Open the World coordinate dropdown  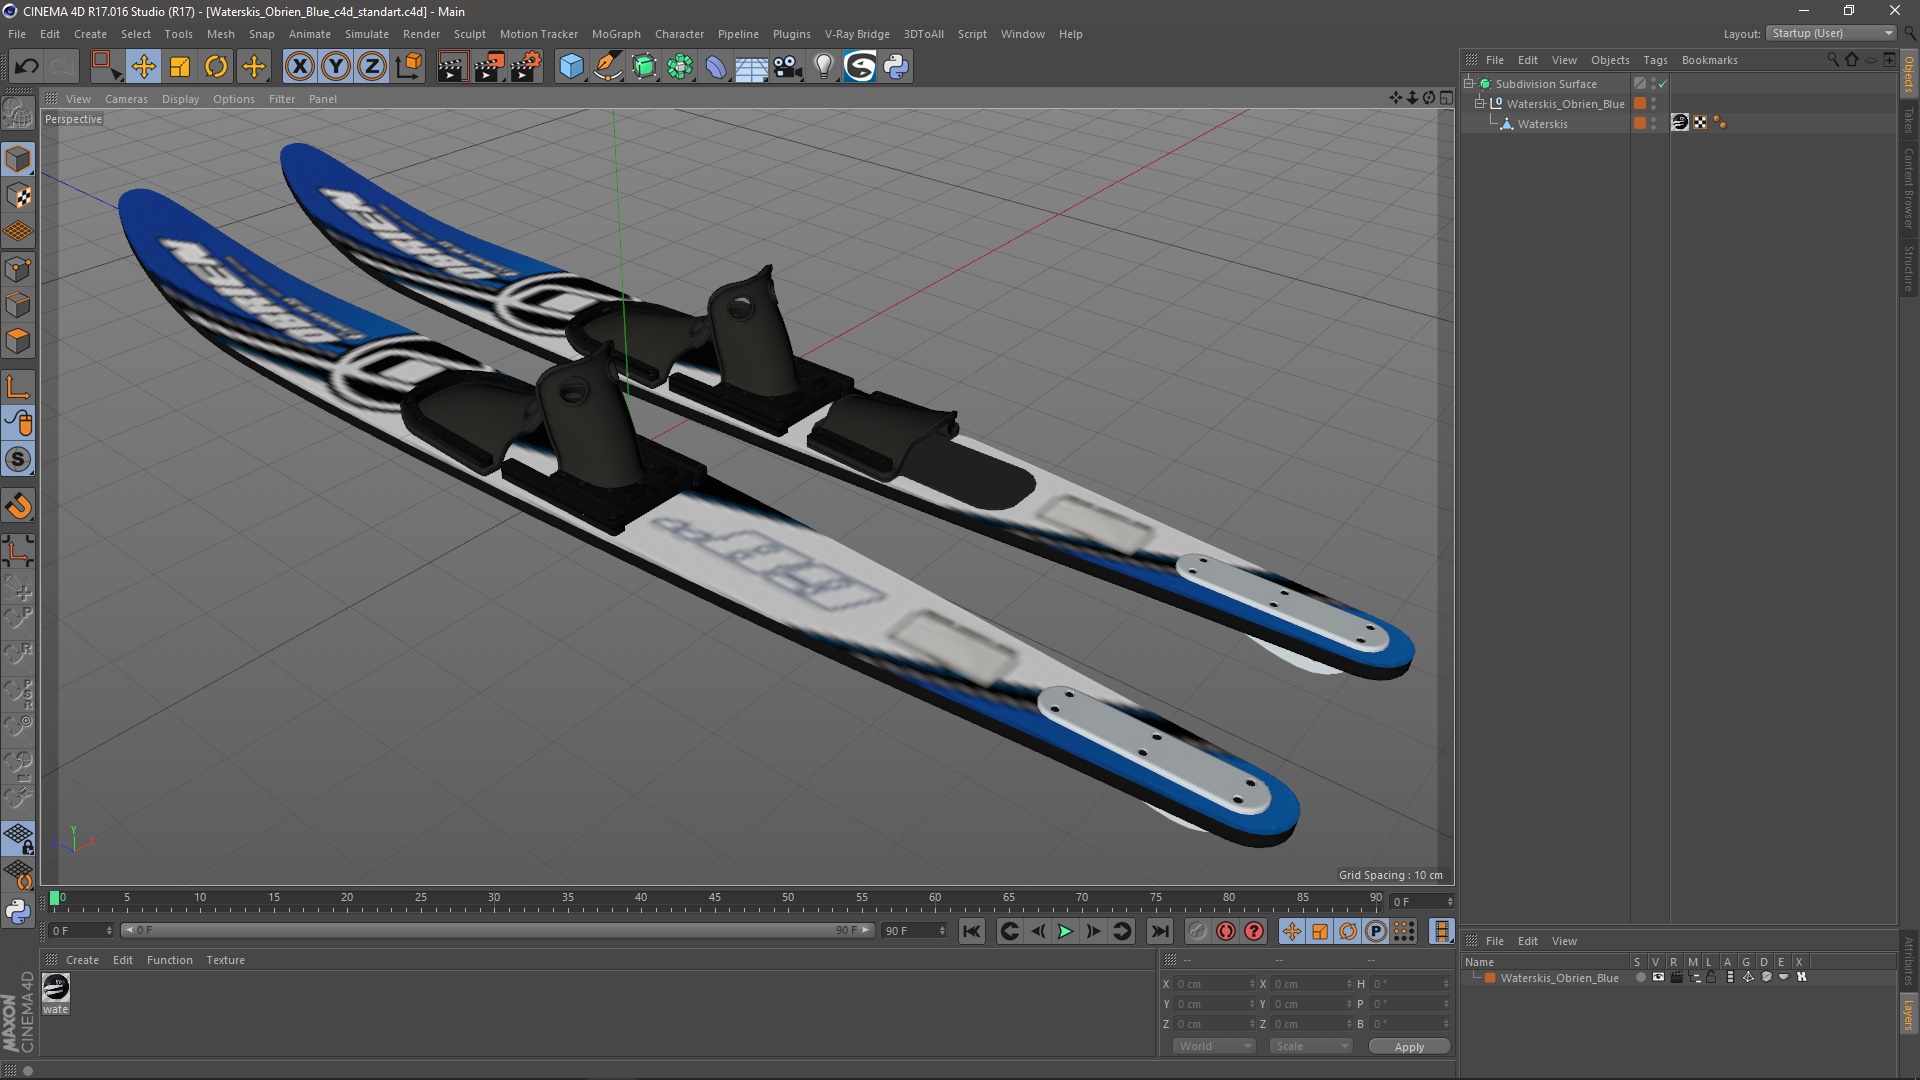(x=1214, y=1046)
